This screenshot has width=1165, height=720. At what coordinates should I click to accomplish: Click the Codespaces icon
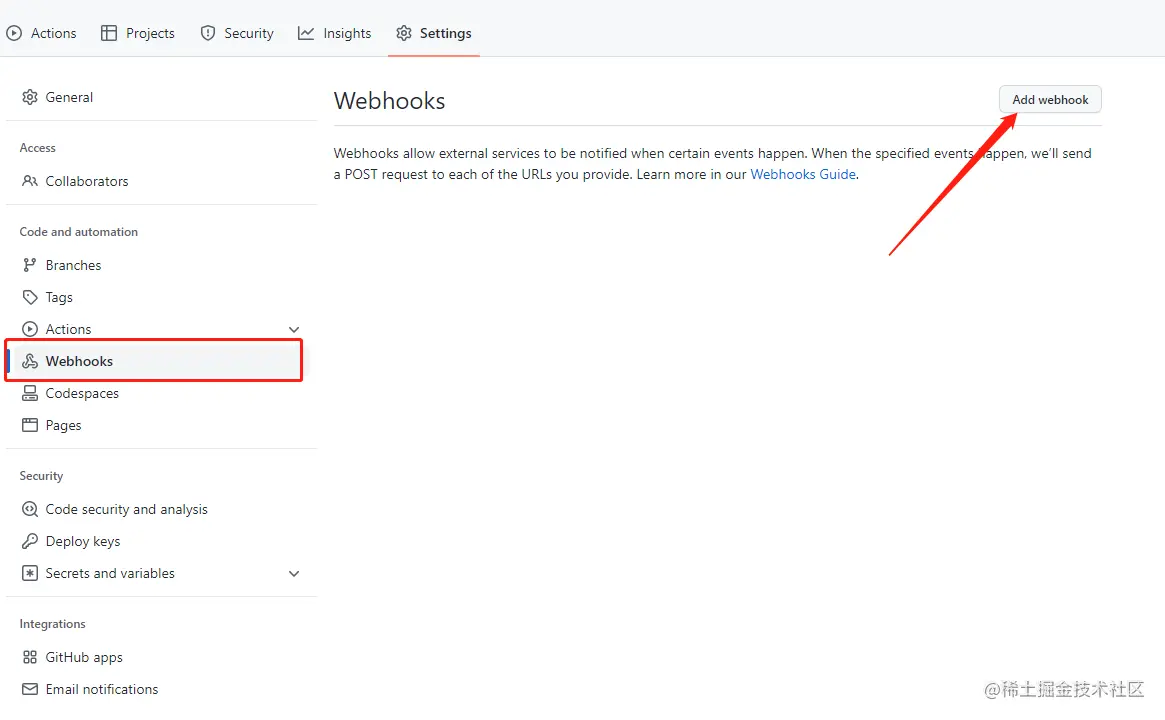pyautogui.click(x=30, y=393)
